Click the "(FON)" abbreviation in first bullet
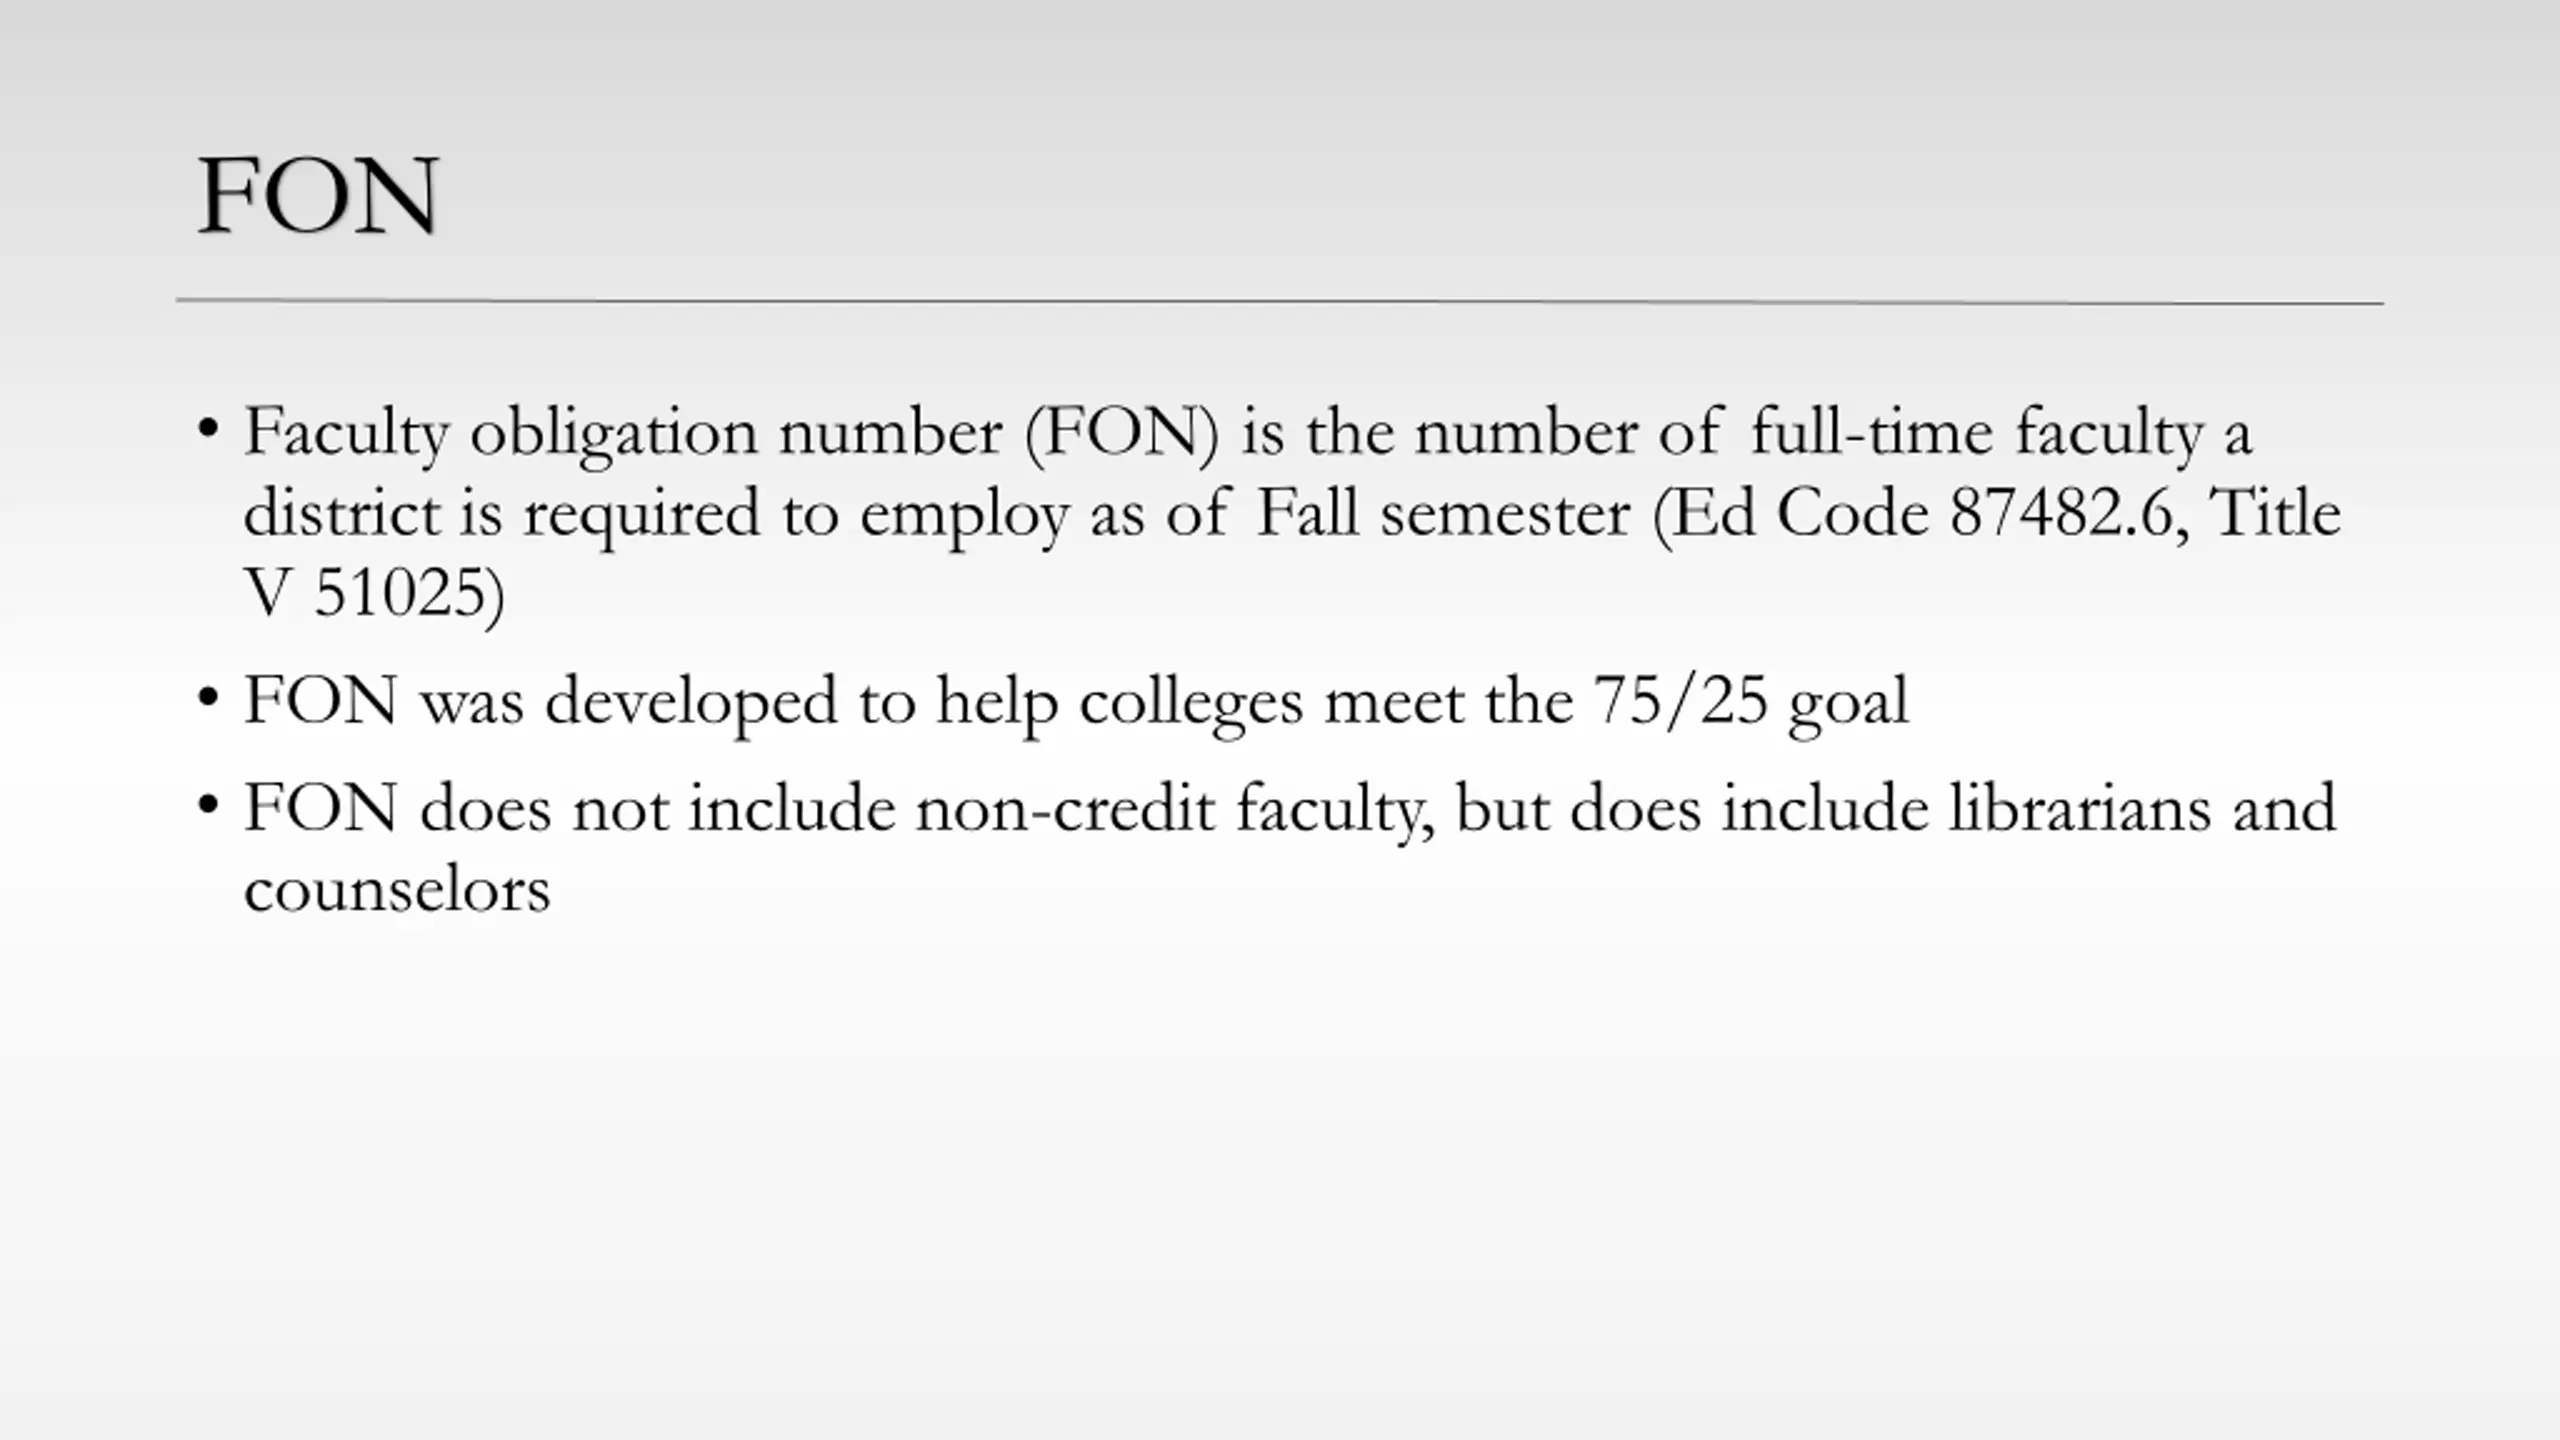 point(1122,436)
